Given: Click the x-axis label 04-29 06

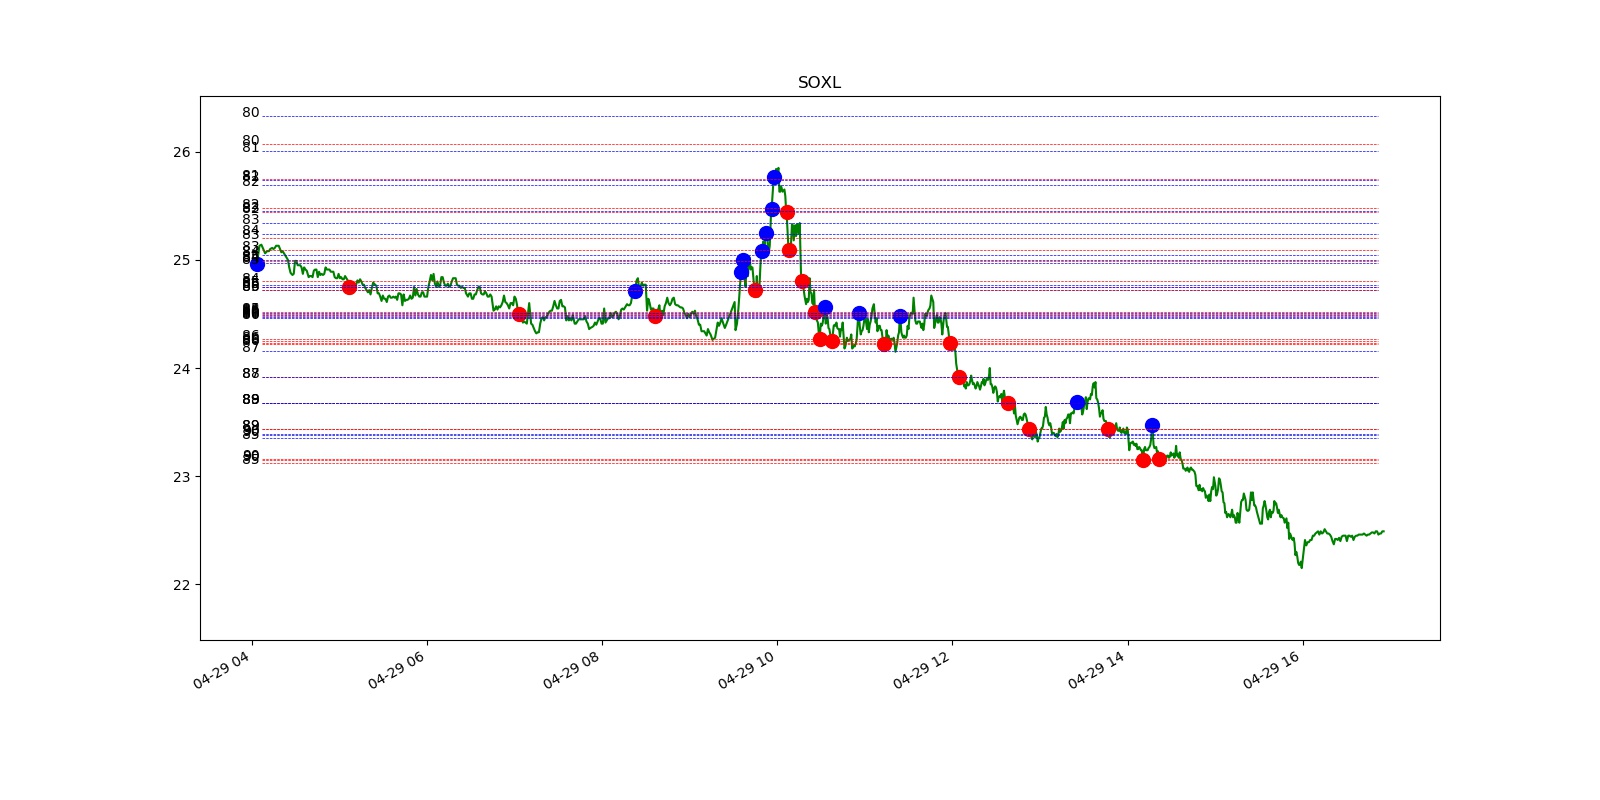Looking at the screenshot, I should click(396, 669).
